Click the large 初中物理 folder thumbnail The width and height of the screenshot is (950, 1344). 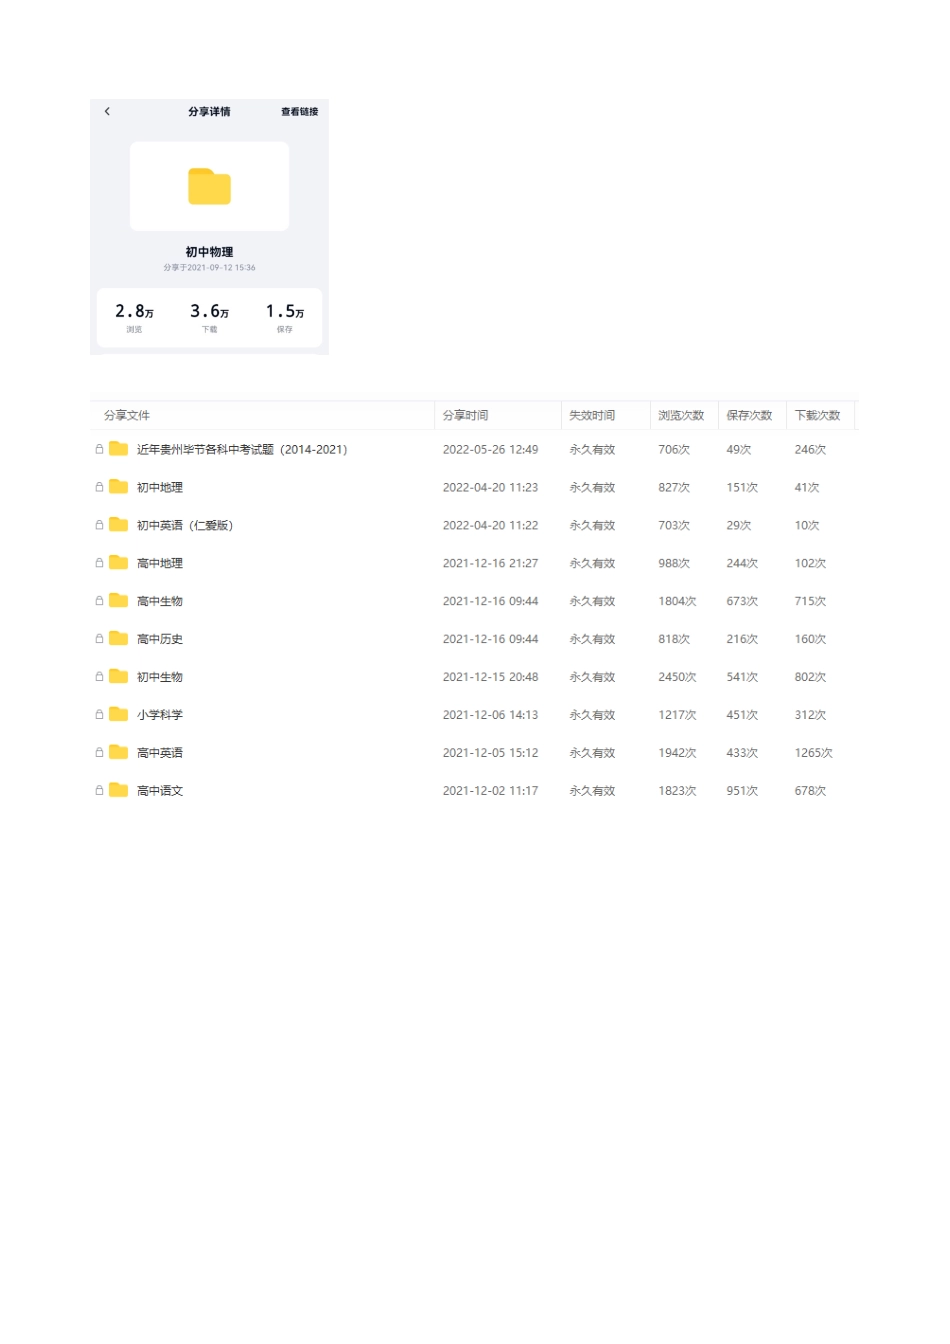click(209, 186)
